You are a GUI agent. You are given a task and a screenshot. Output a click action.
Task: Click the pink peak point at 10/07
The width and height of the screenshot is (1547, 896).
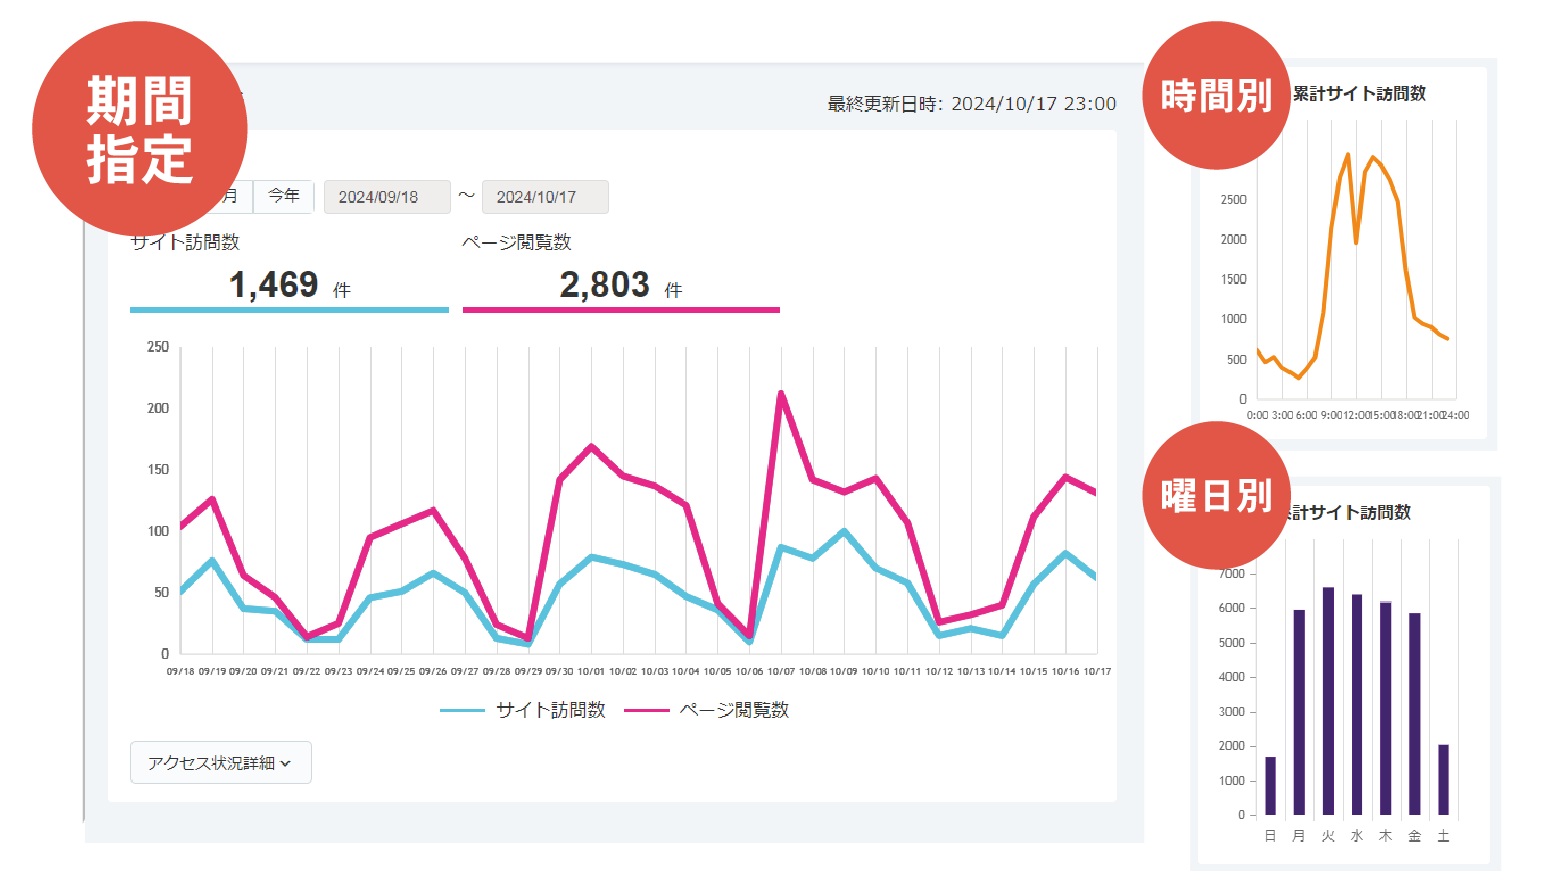click(x=781, y=394)
